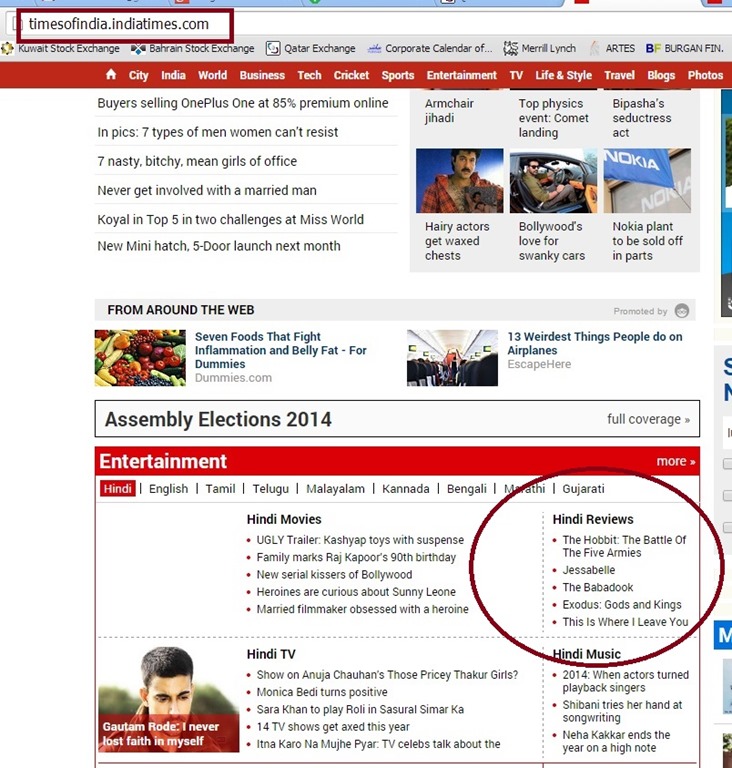Open the Travel section
Viewport: 732px width, 768px height.
[x=619, y=75]
